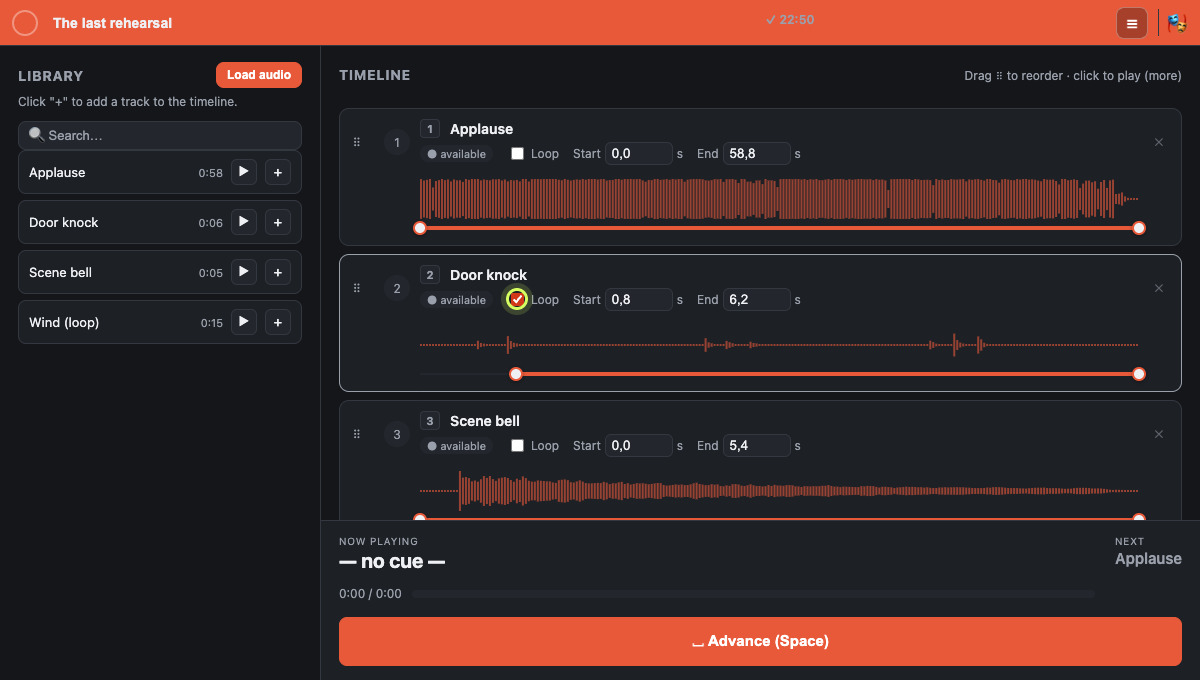Click the Applause 'available' status badge

(x=457, y=154)
